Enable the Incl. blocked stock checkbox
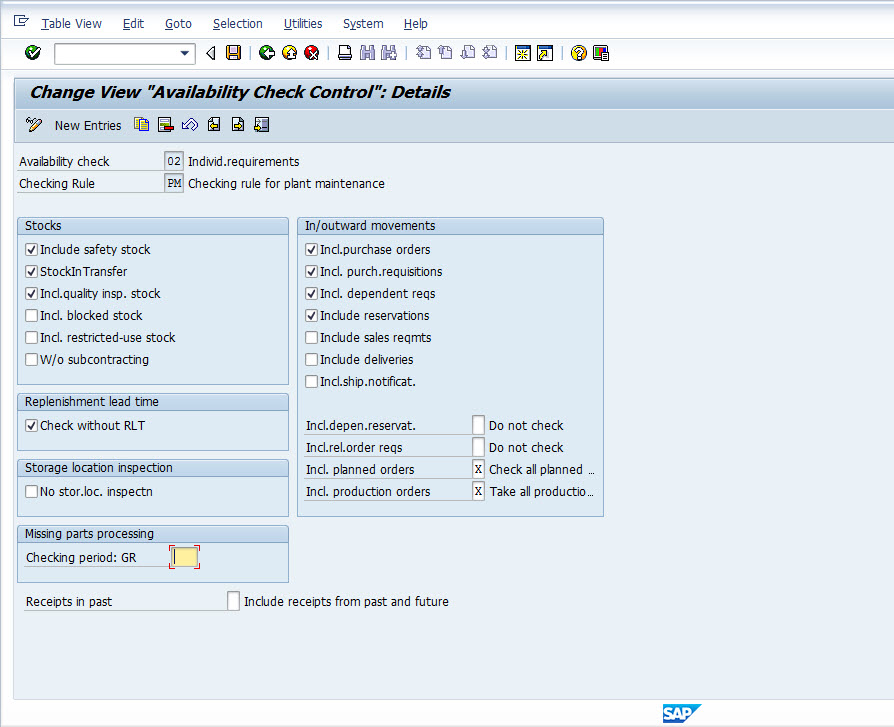Image resolution: width=894 pixels, height=727 pixels. 33,316
